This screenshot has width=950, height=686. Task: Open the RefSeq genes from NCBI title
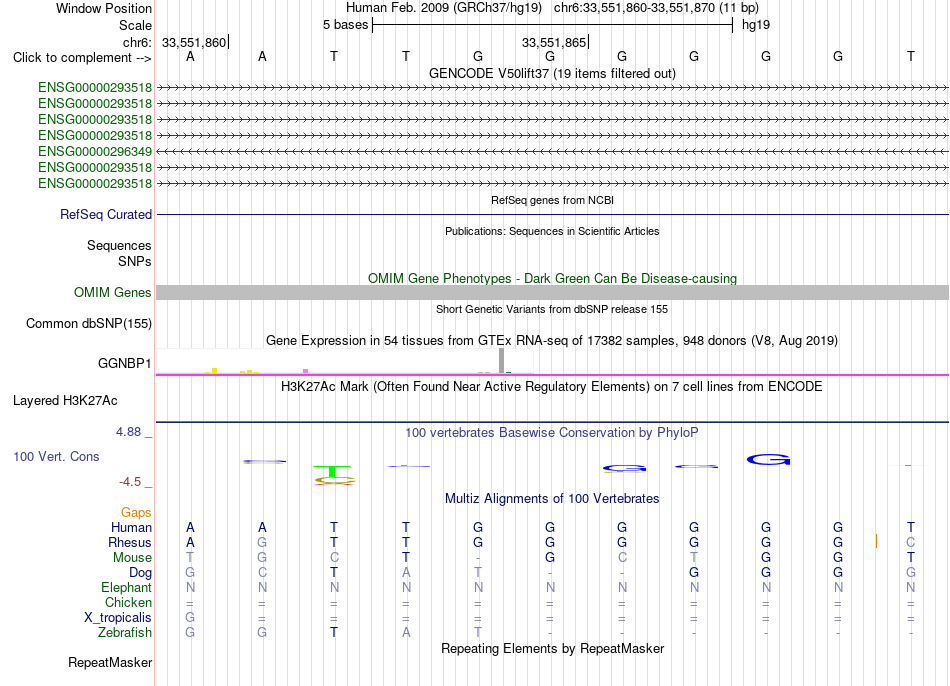[552, 200]
